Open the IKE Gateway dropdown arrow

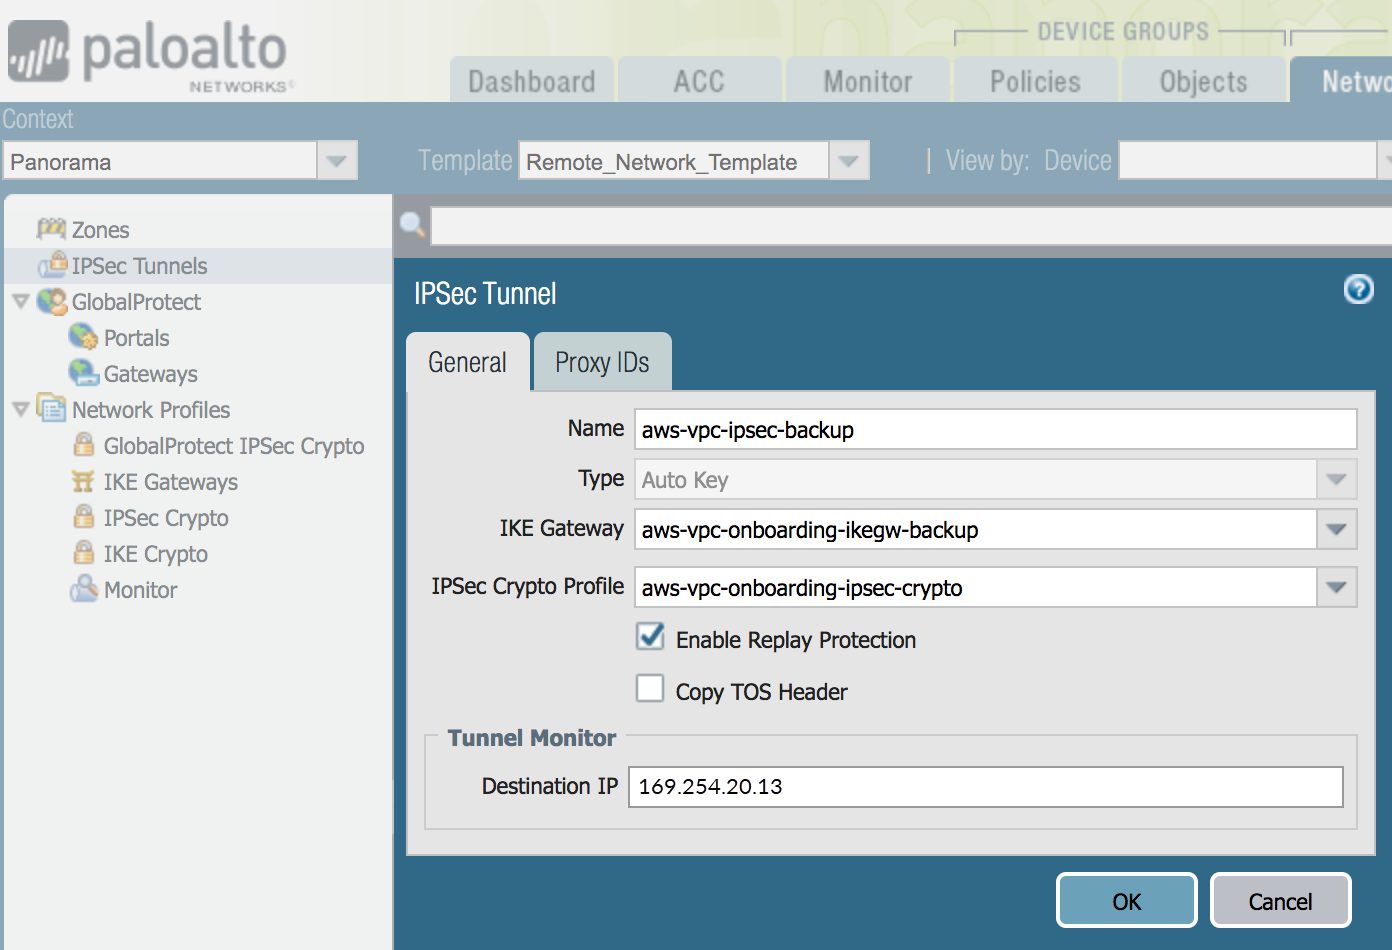point(1336,529)
